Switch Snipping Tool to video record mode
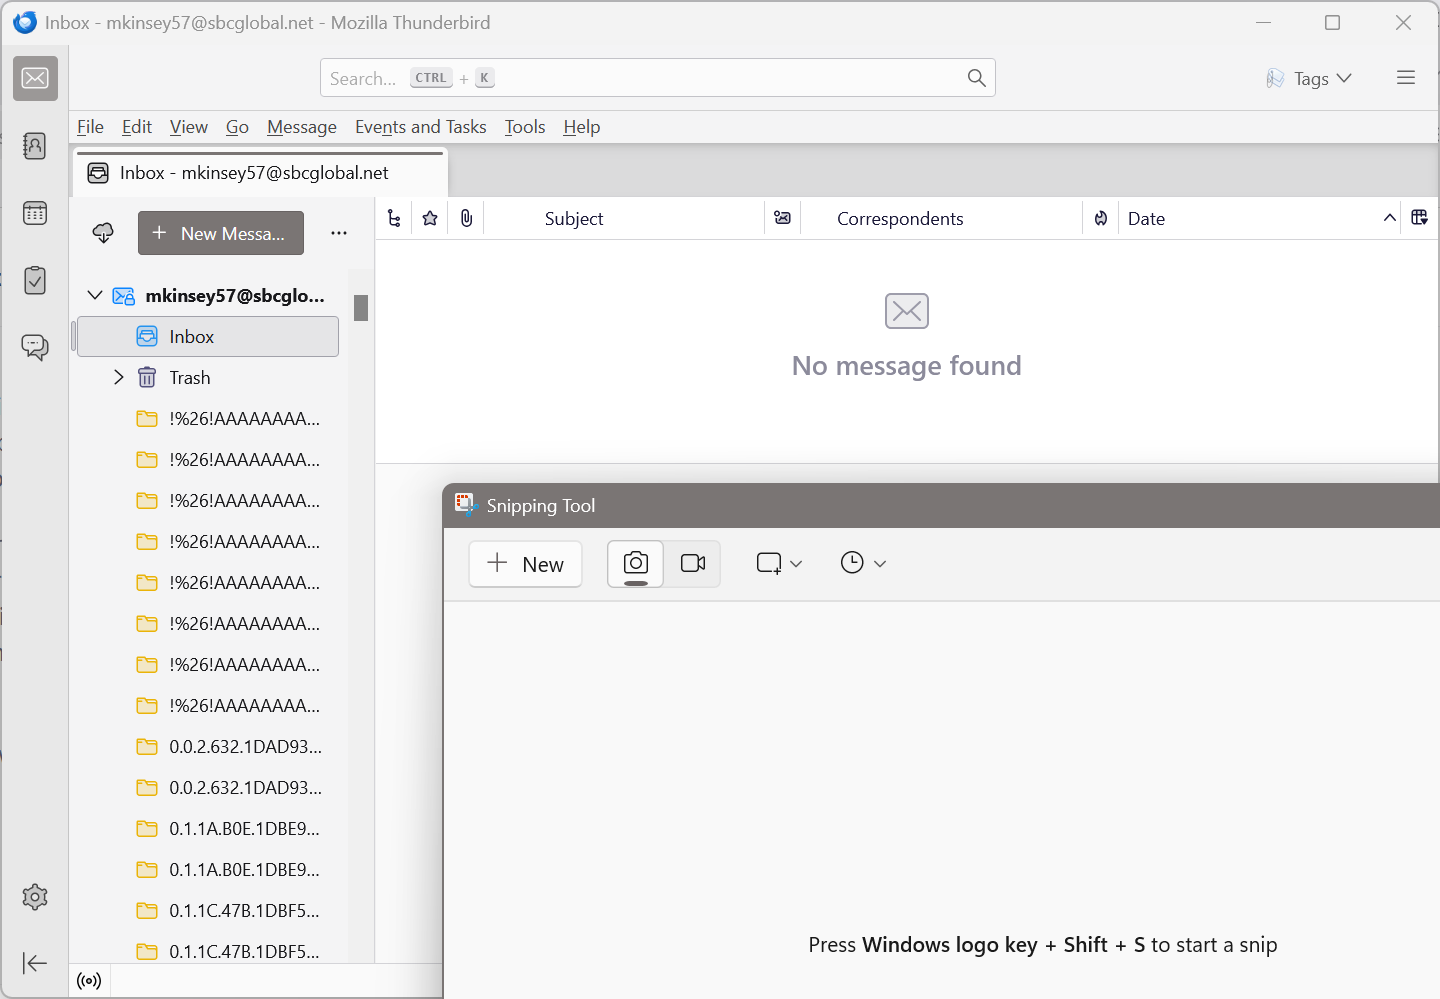The image size is (1440, 999). point(692,564)
